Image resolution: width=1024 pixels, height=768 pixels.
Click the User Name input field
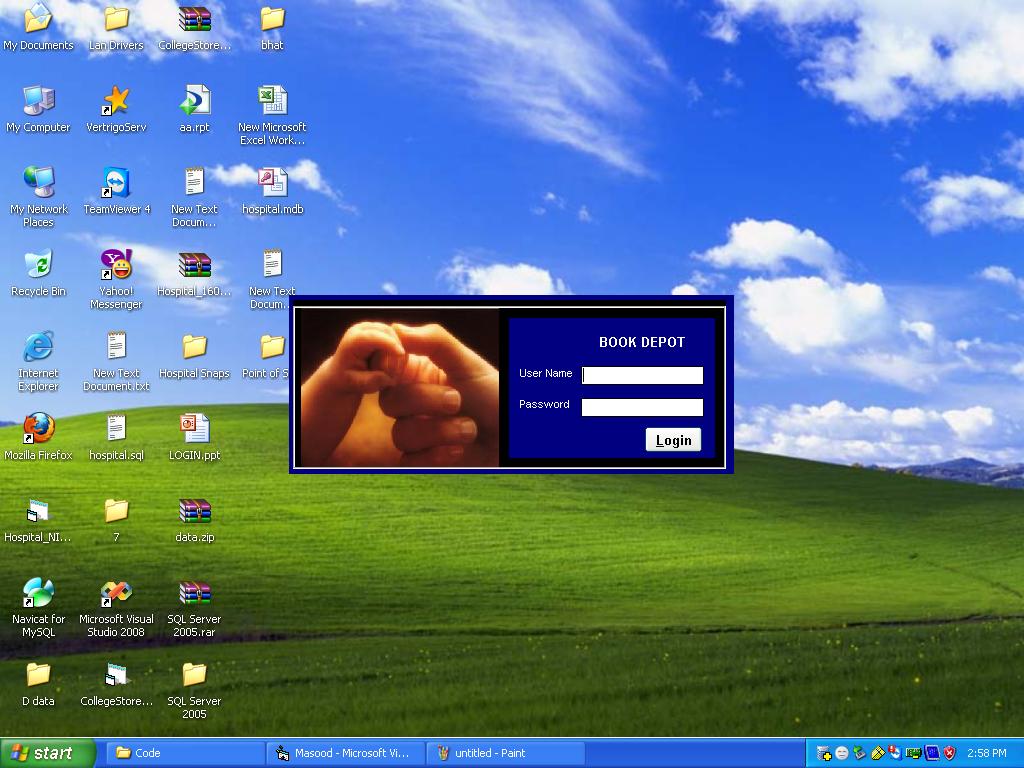642,375
